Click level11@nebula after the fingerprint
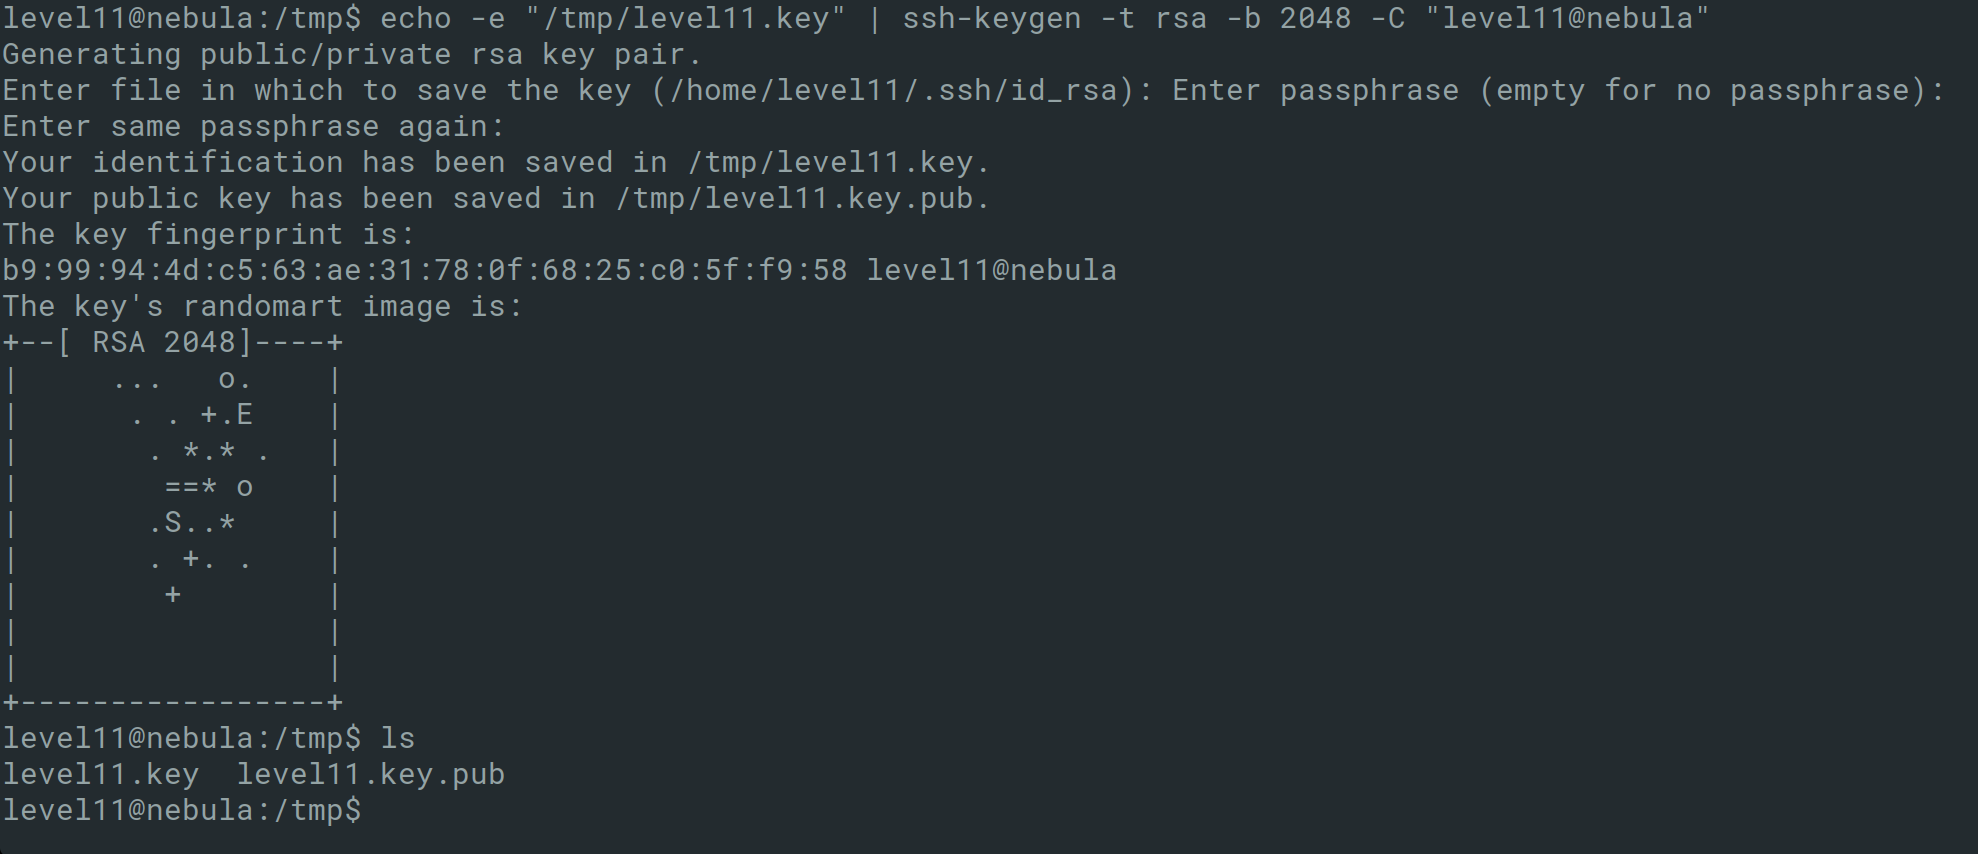 tap(991, 270)
